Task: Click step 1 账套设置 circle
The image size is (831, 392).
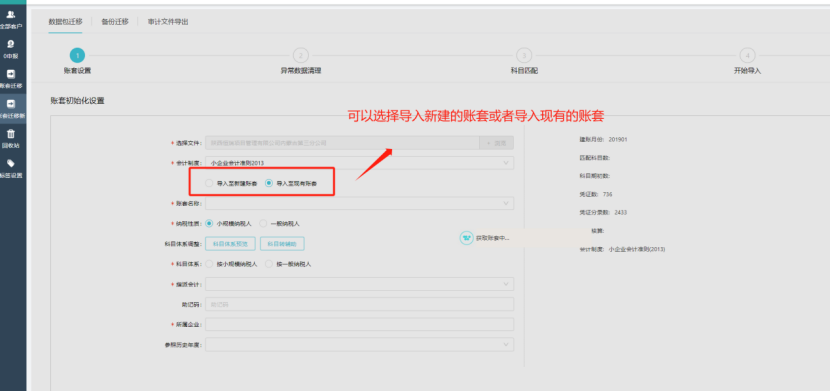Action: click(77, 55)
